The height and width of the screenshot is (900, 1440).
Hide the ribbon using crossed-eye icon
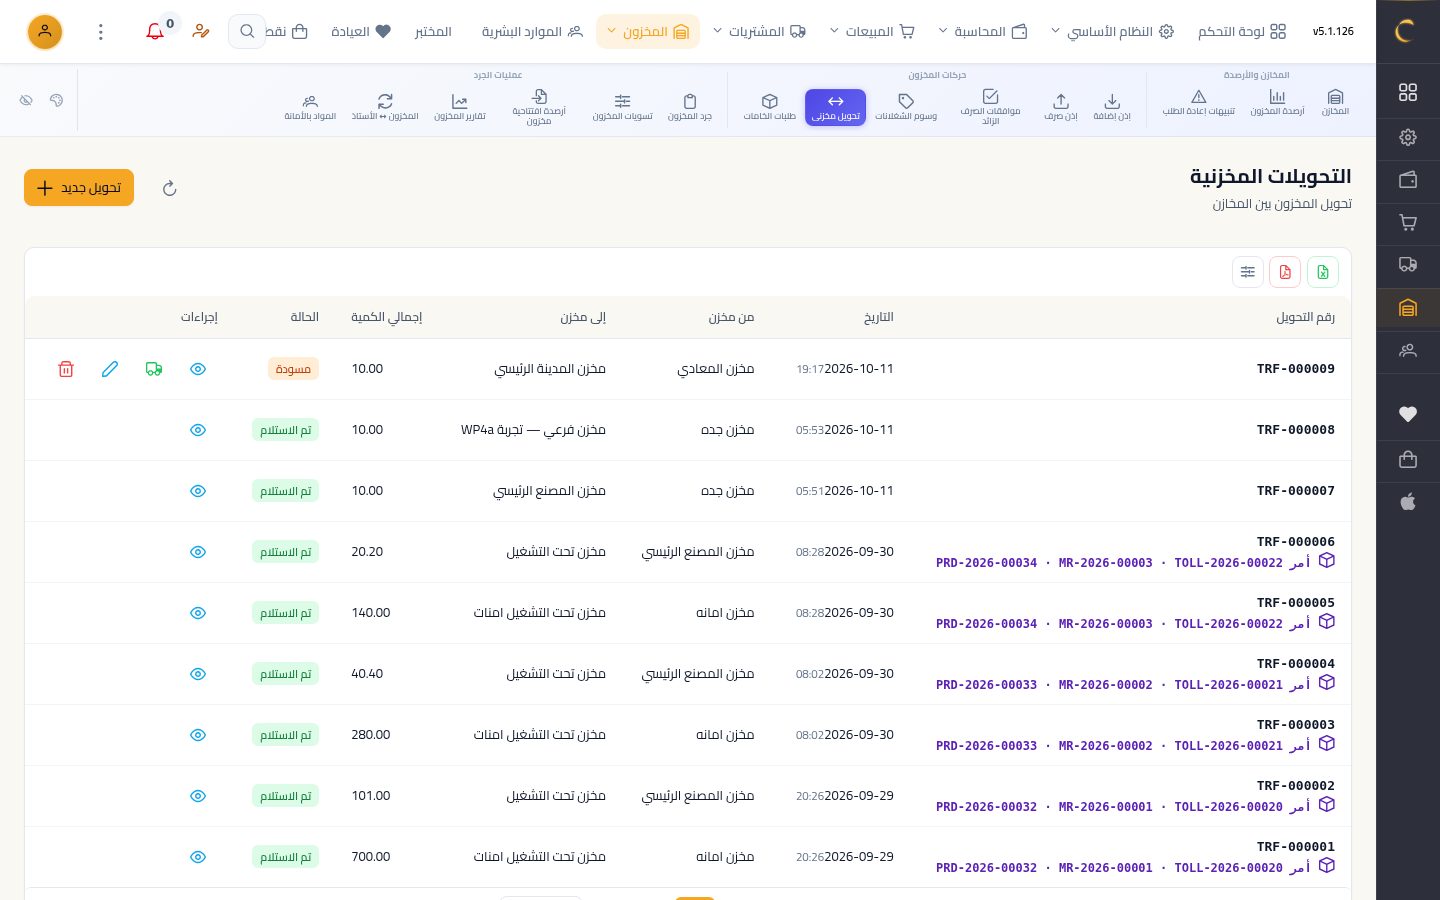click(x=26, y=100)
